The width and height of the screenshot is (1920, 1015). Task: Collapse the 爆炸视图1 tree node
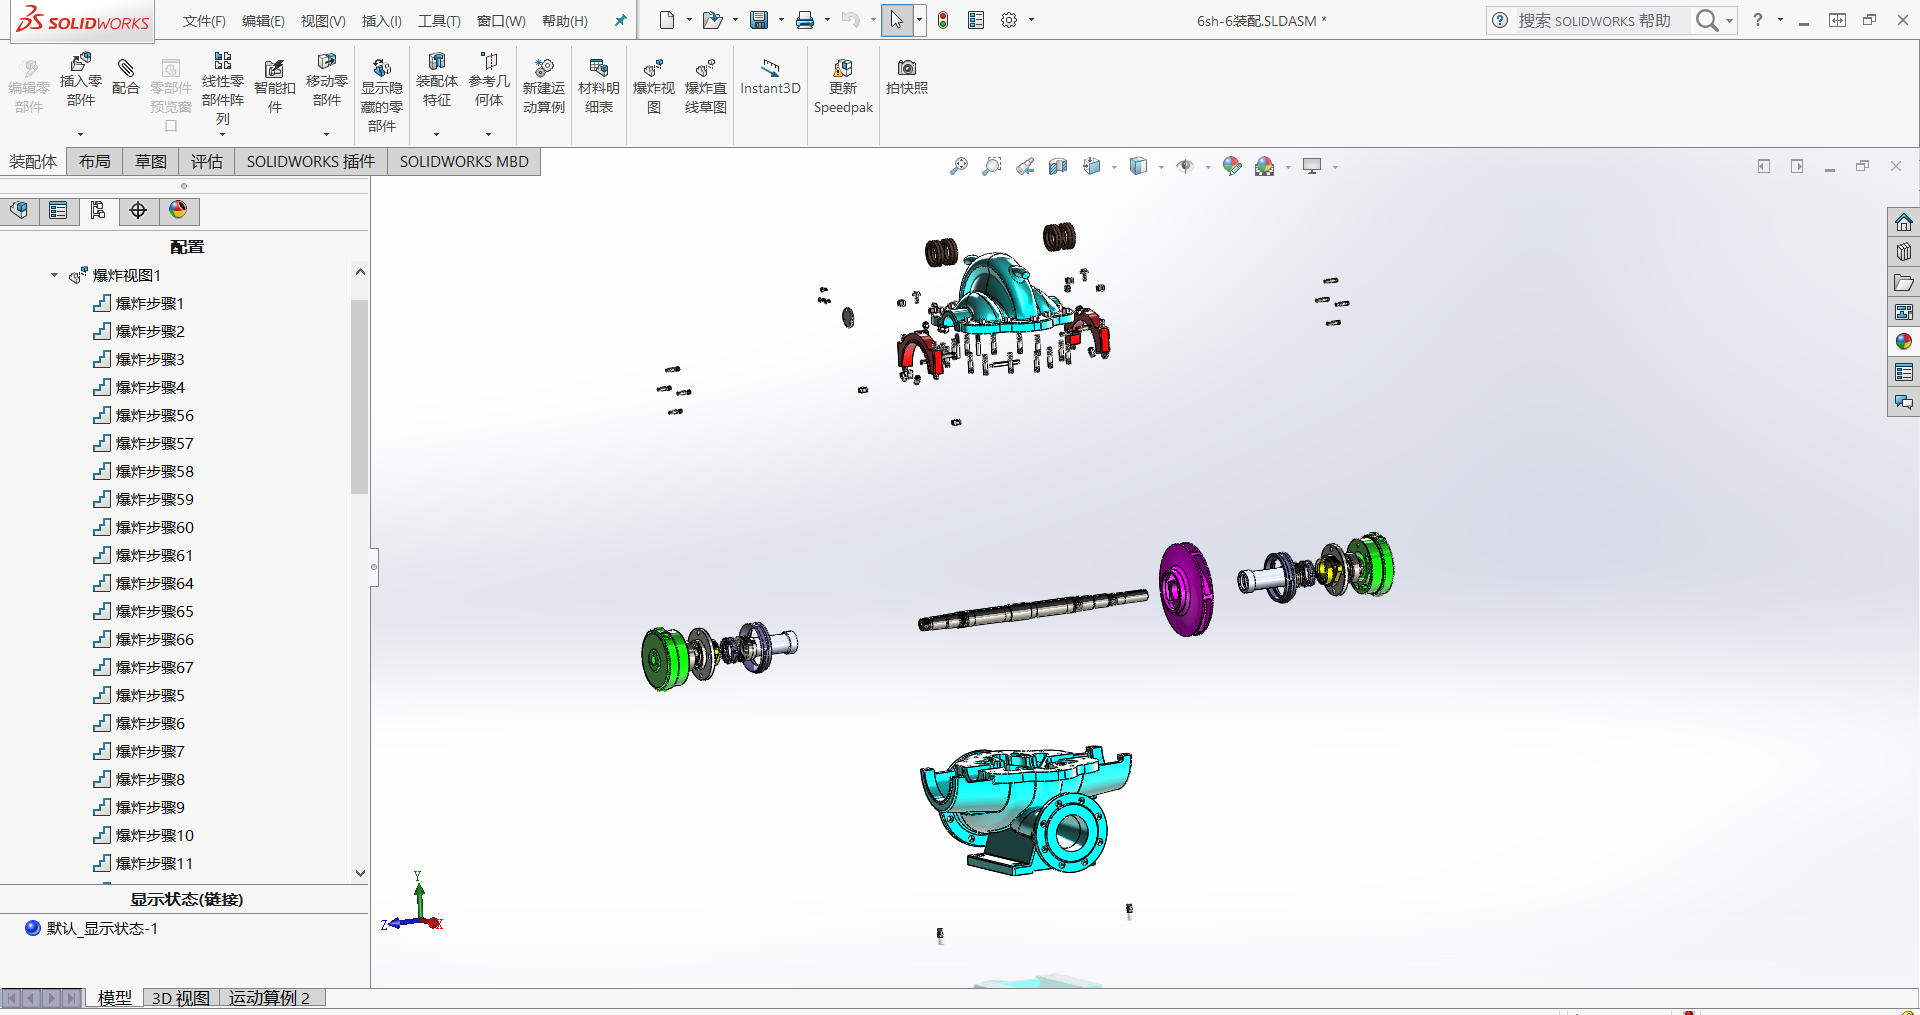54,275
